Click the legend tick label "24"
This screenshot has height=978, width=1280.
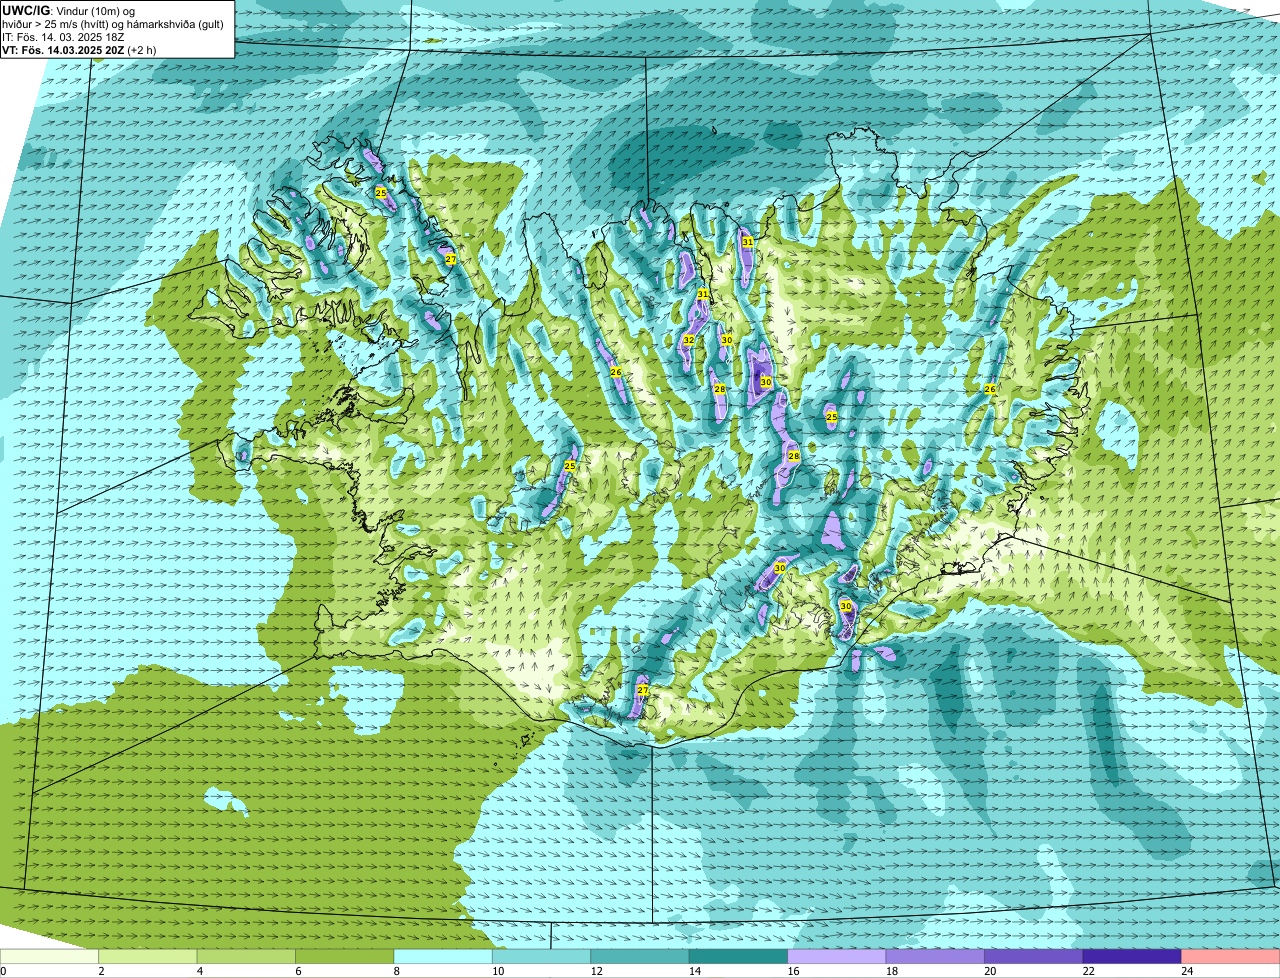pos(1185,971)
